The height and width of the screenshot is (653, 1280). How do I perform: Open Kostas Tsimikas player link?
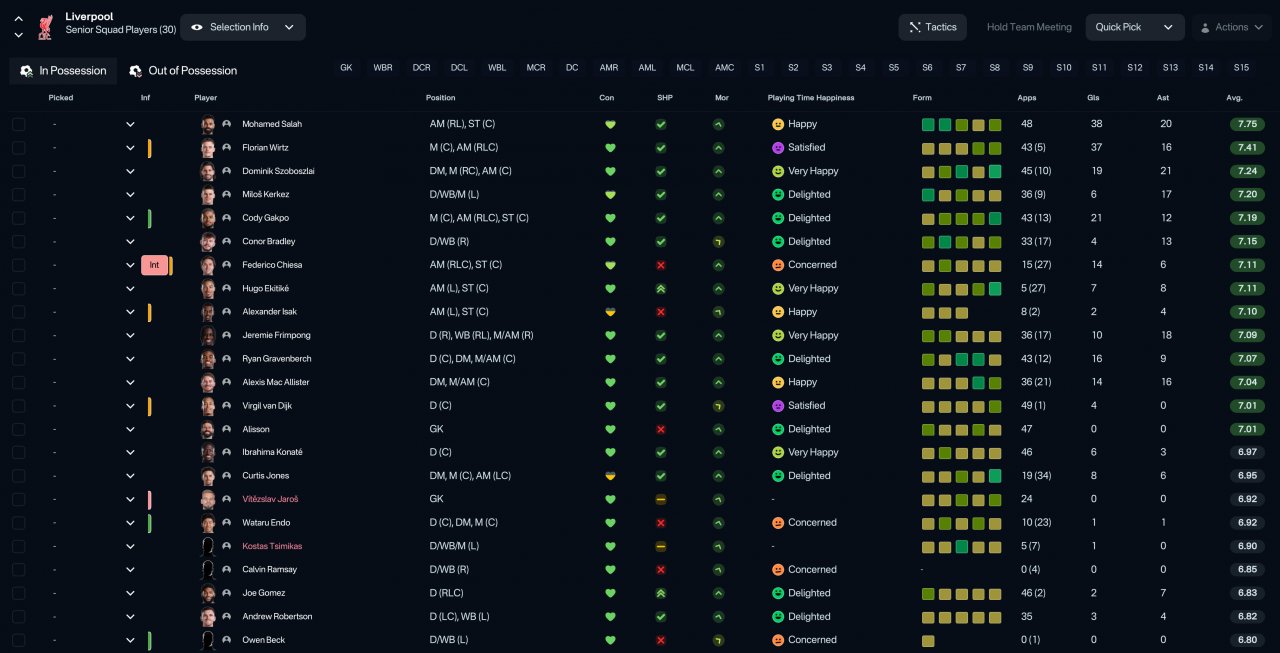272,546
